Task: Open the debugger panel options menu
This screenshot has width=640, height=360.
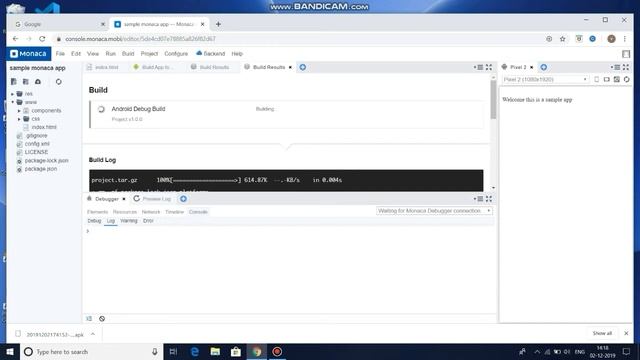Action: (x=479, y=199)
